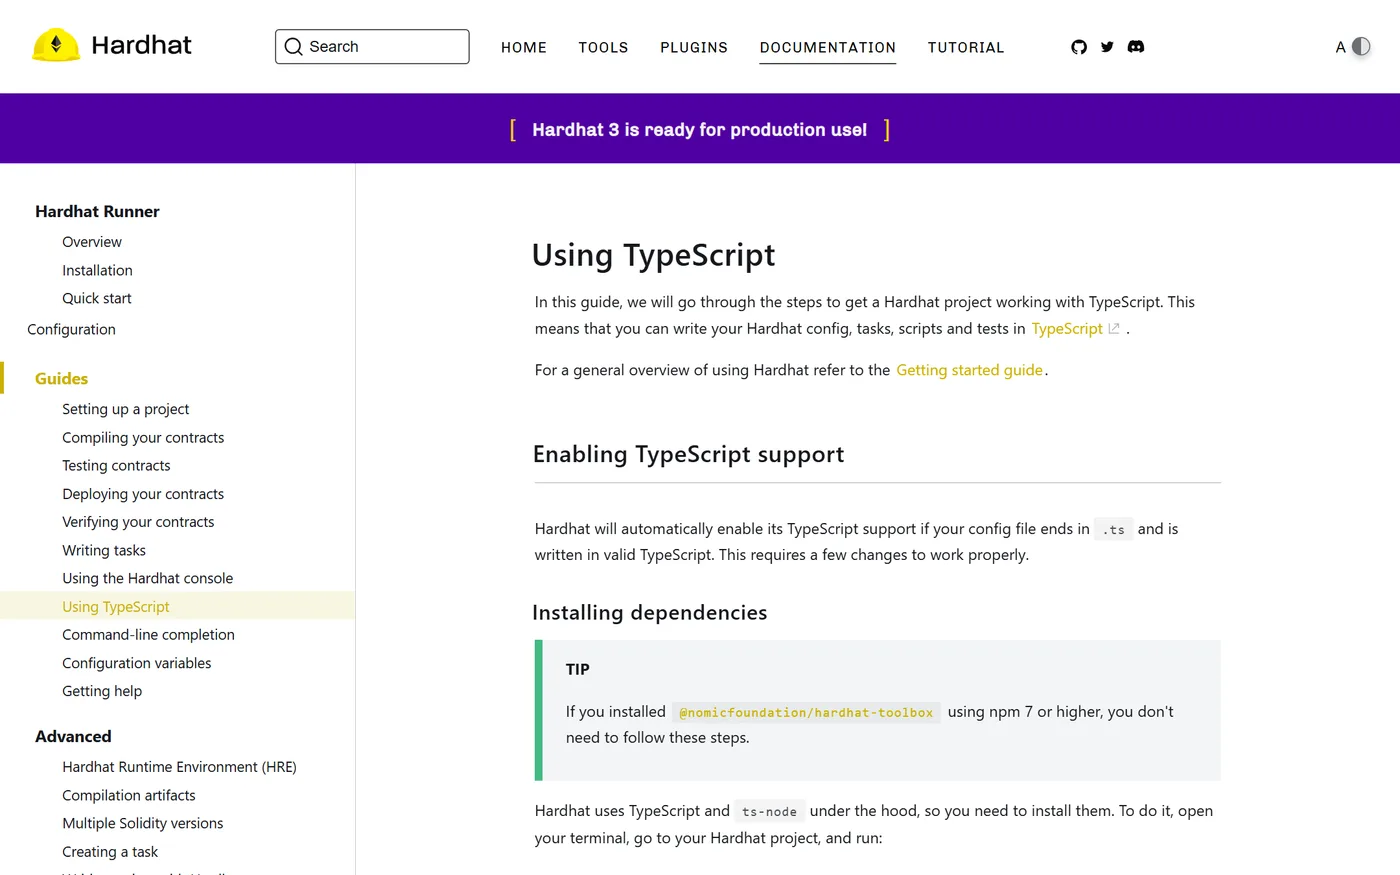Open Using the Hardhat console guide
The height and width of the screenshot is (875, 1400).
point(147,578)
